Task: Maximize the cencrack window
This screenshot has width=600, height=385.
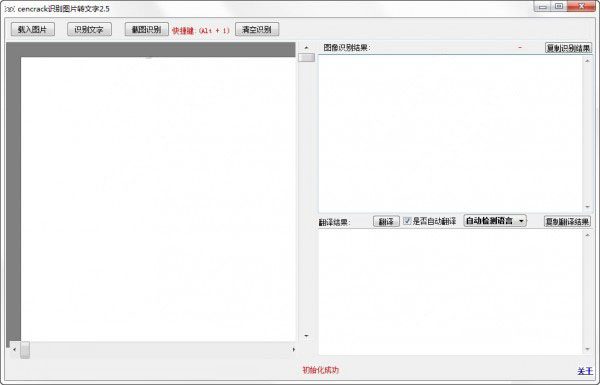Action: pyautogui.click(x=559, y=6)
